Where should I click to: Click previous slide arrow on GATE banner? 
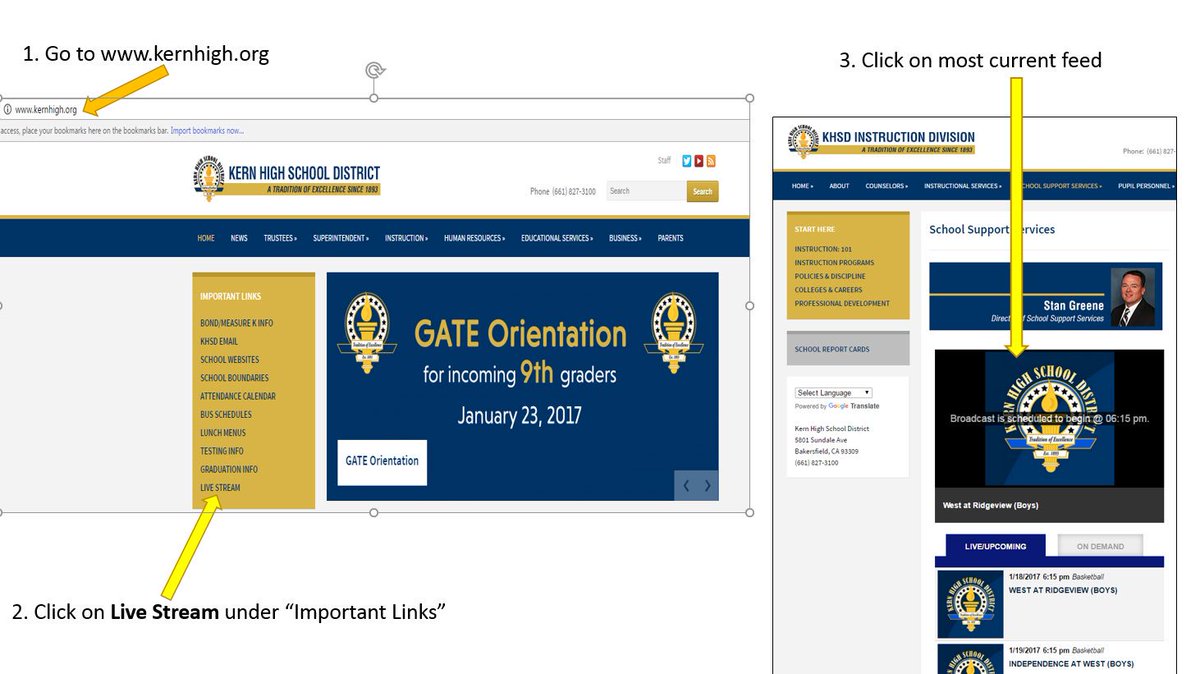click(686, 486)
